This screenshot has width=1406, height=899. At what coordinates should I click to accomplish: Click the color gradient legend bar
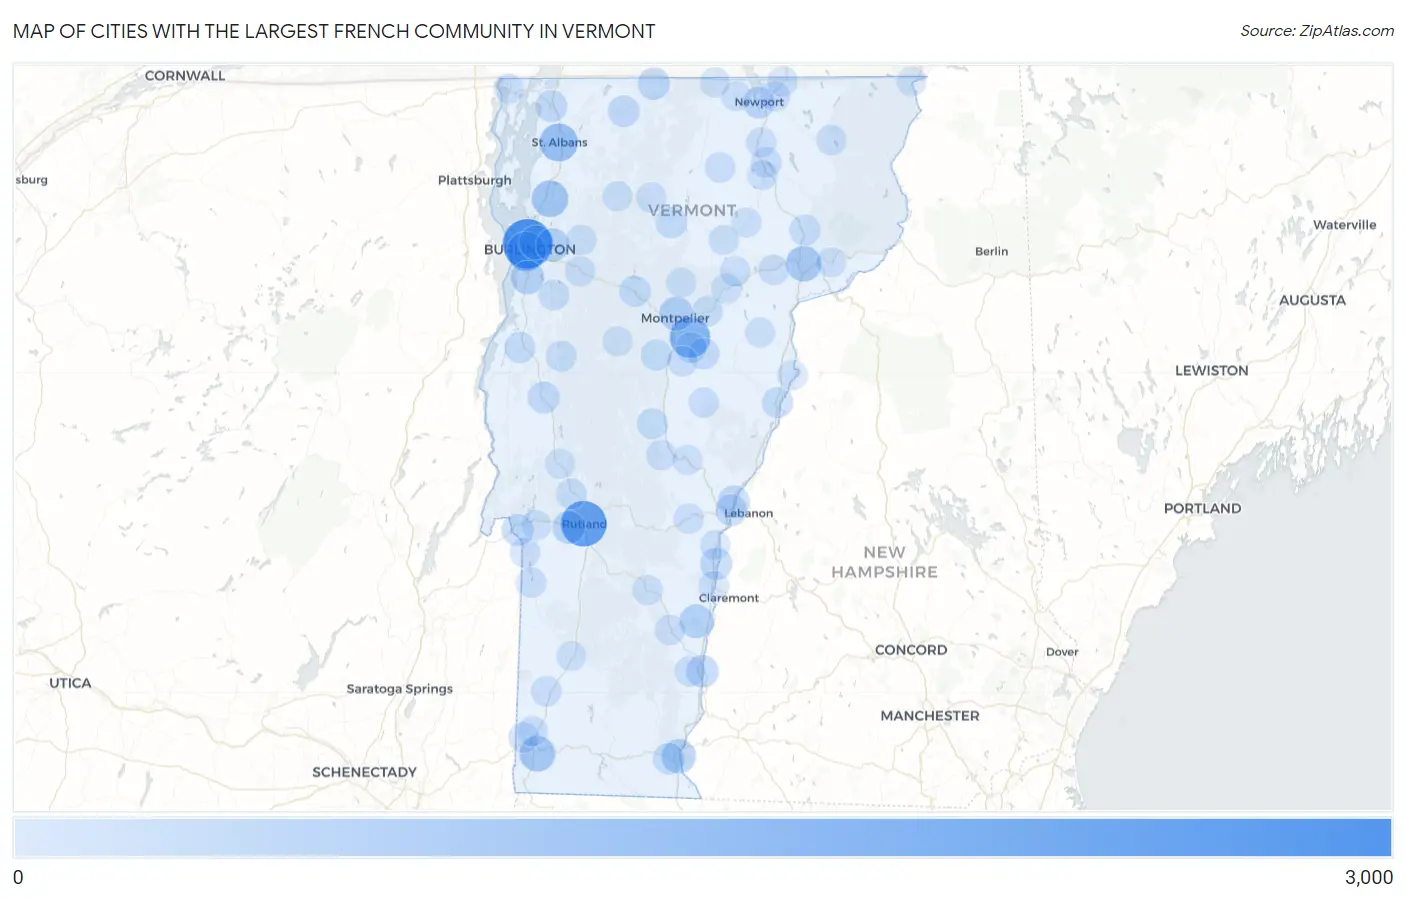point(702,837)
